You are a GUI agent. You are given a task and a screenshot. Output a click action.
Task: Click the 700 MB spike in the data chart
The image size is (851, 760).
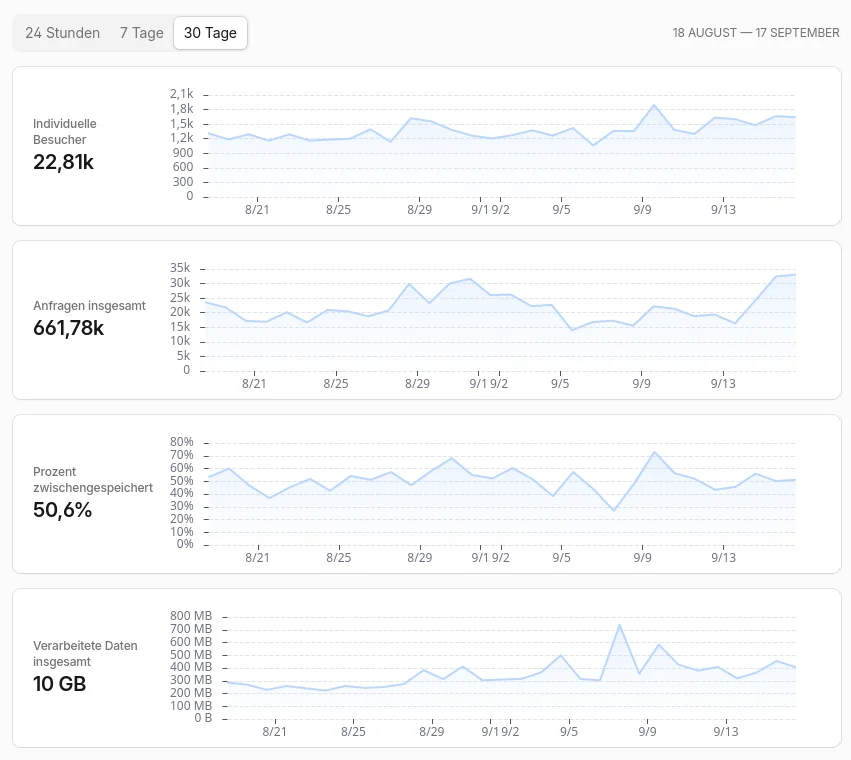coord(619,625)
